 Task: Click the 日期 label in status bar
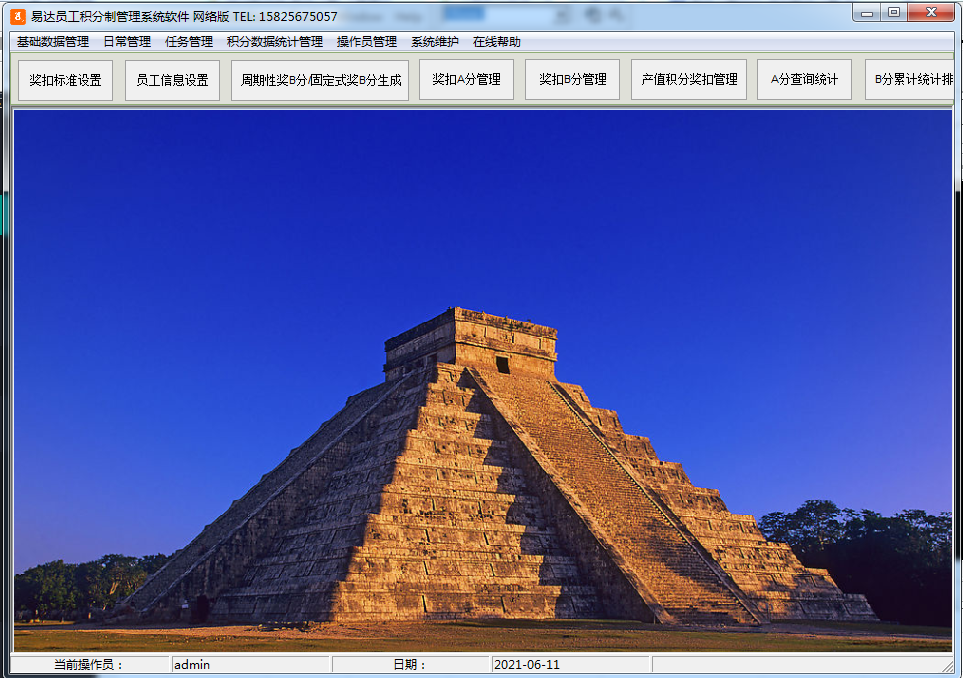[409, 664]
